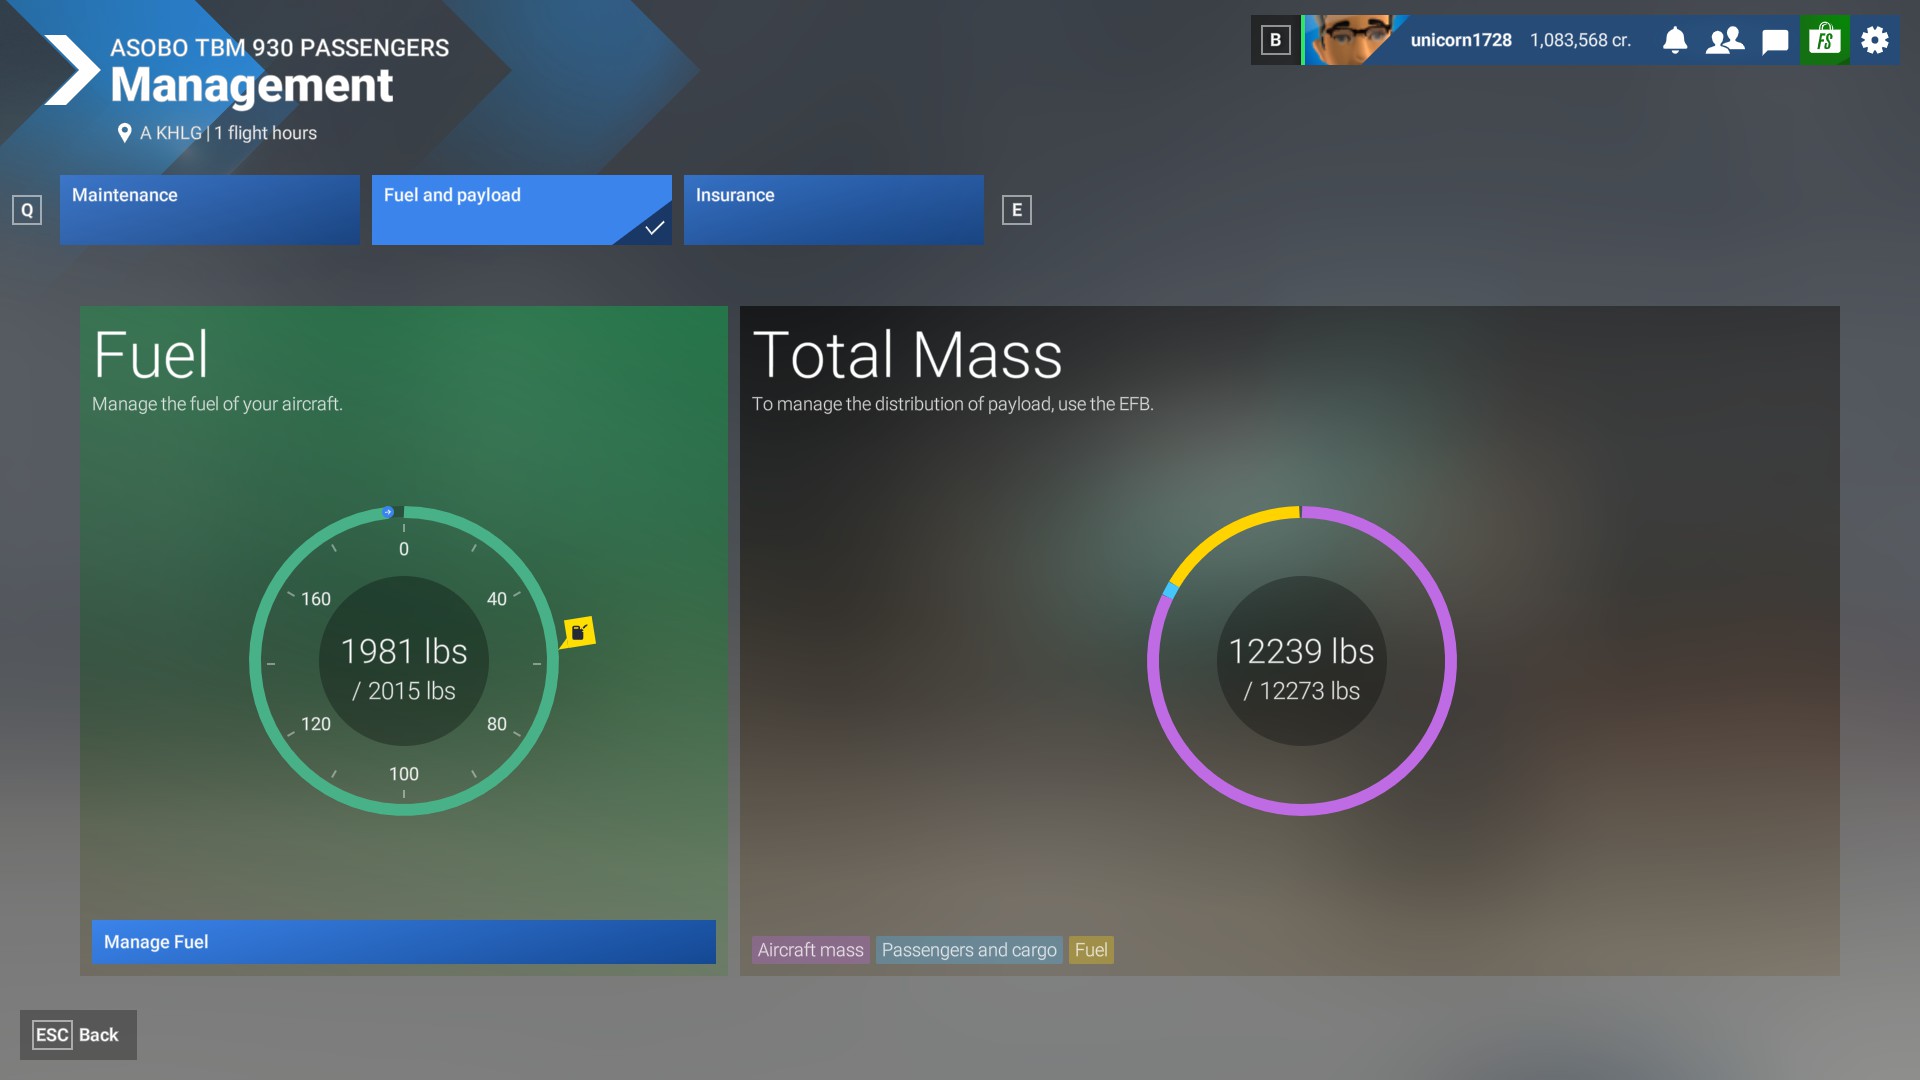Click the 40 mark on fuel gauge

[497, 599]
